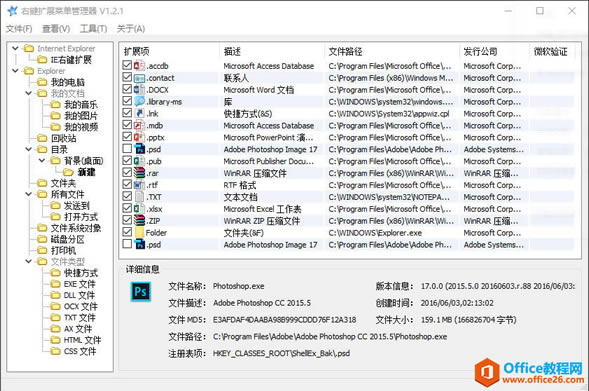
Task: Uncheck the .DOCX extension checkbox
Action: [127, 89]
